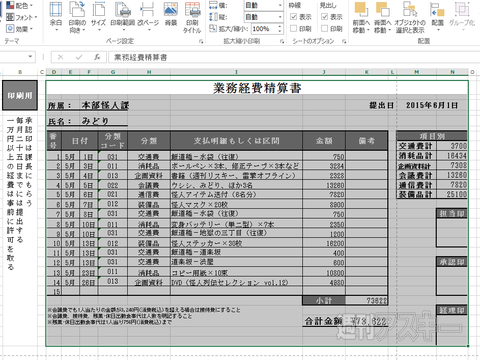
Task: Click the 金額 column header cell
Action: 324,141
